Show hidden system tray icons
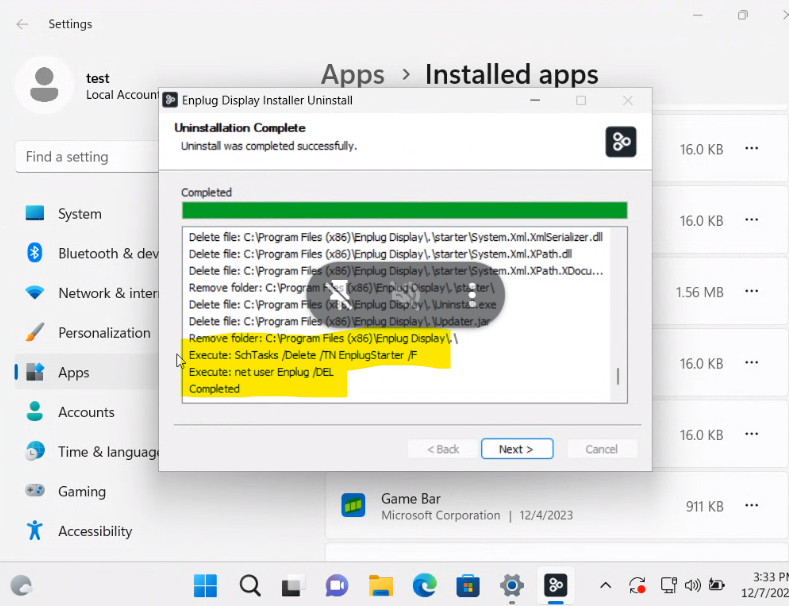 [606, 585]
